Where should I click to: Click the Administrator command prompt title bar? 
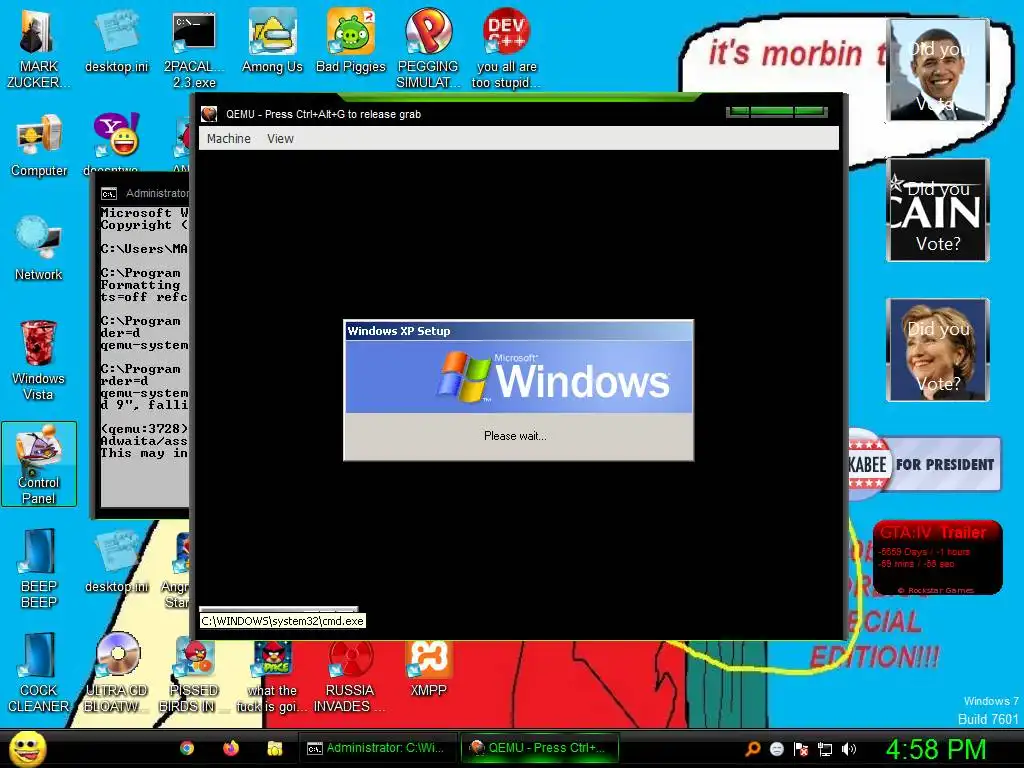pyautogui.click(x=145, y=193)
